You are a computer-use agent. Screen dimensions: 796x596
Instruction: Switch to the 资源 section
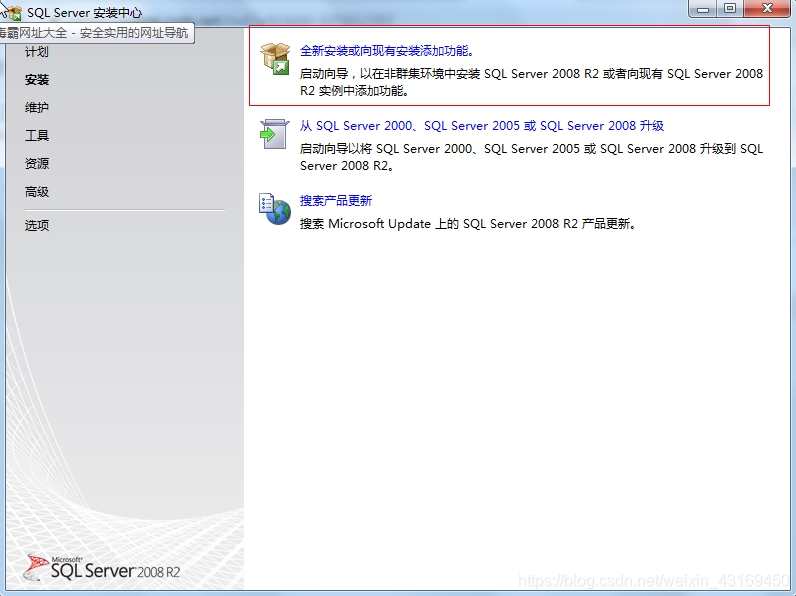coord(37,163)
